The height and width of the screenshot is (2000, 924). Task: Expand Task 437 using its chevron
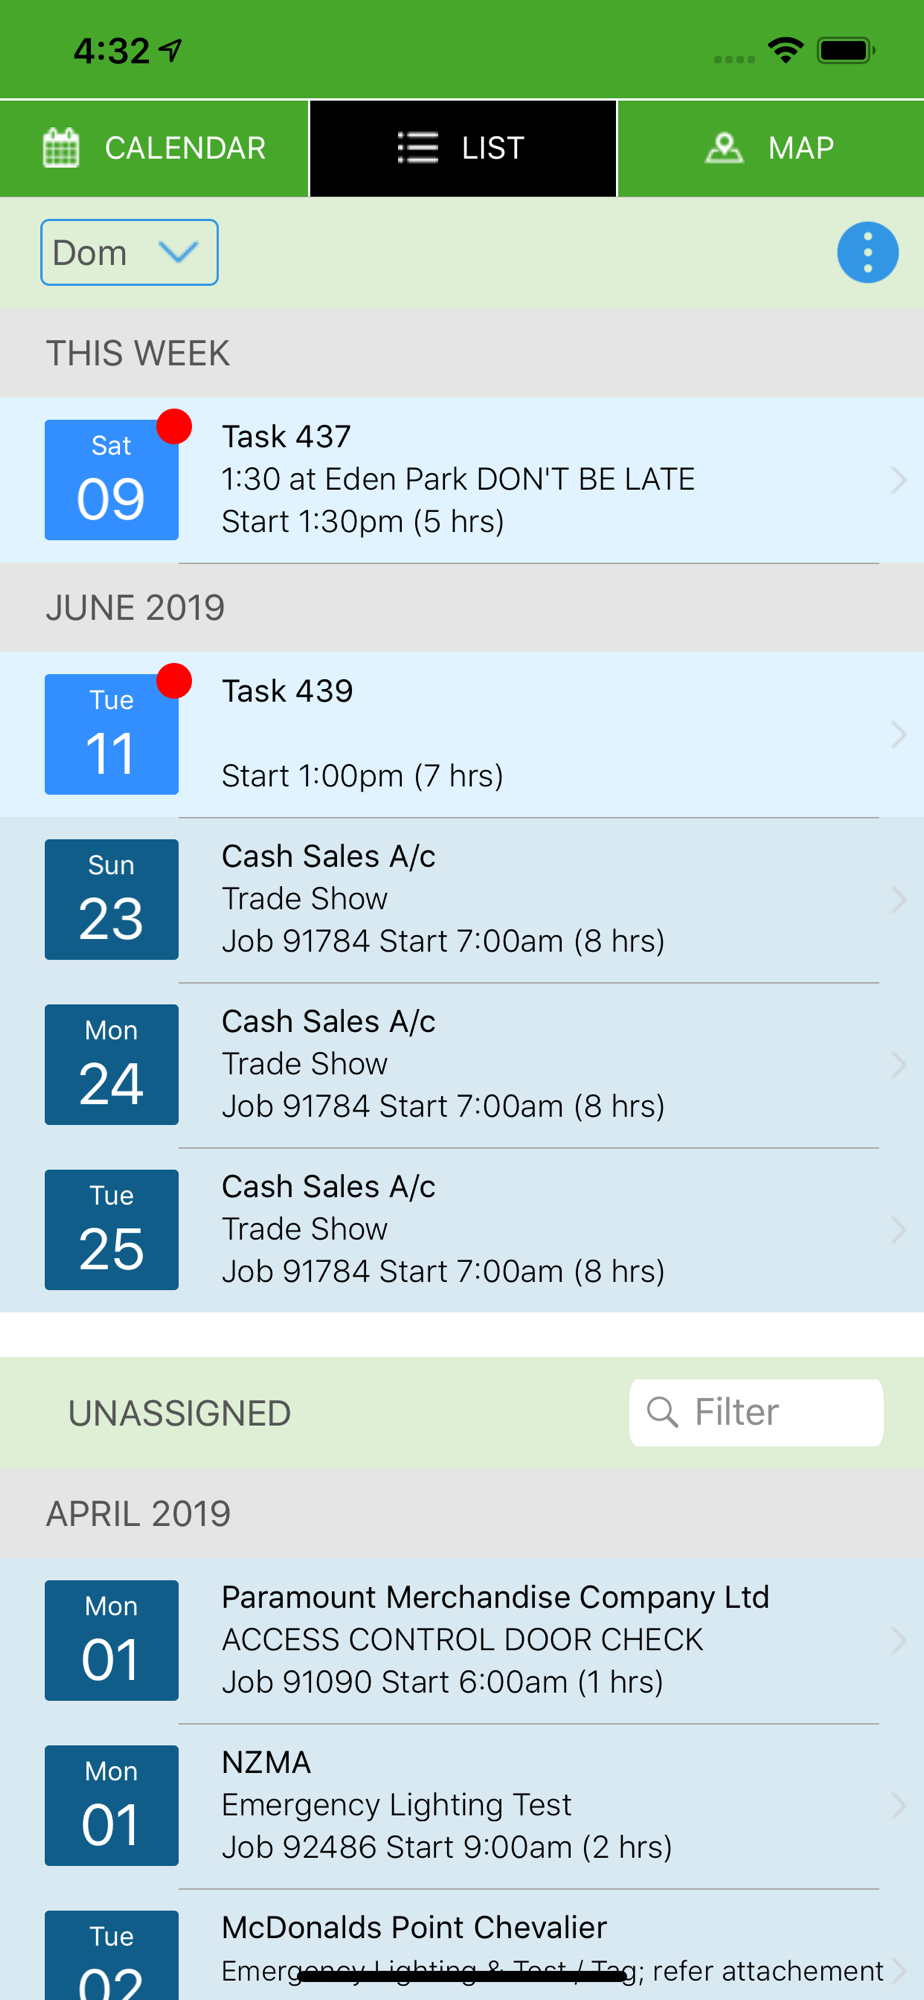(x=898, y=480)
